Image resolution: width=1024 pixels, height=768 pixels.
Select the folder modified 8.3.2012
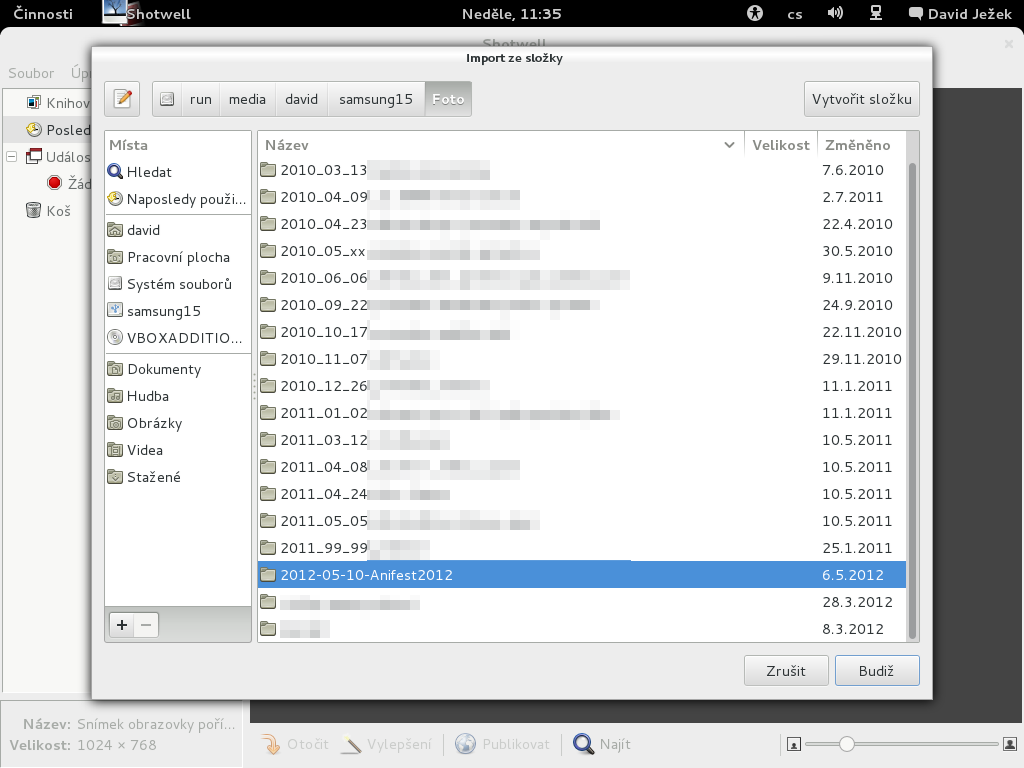582,629
